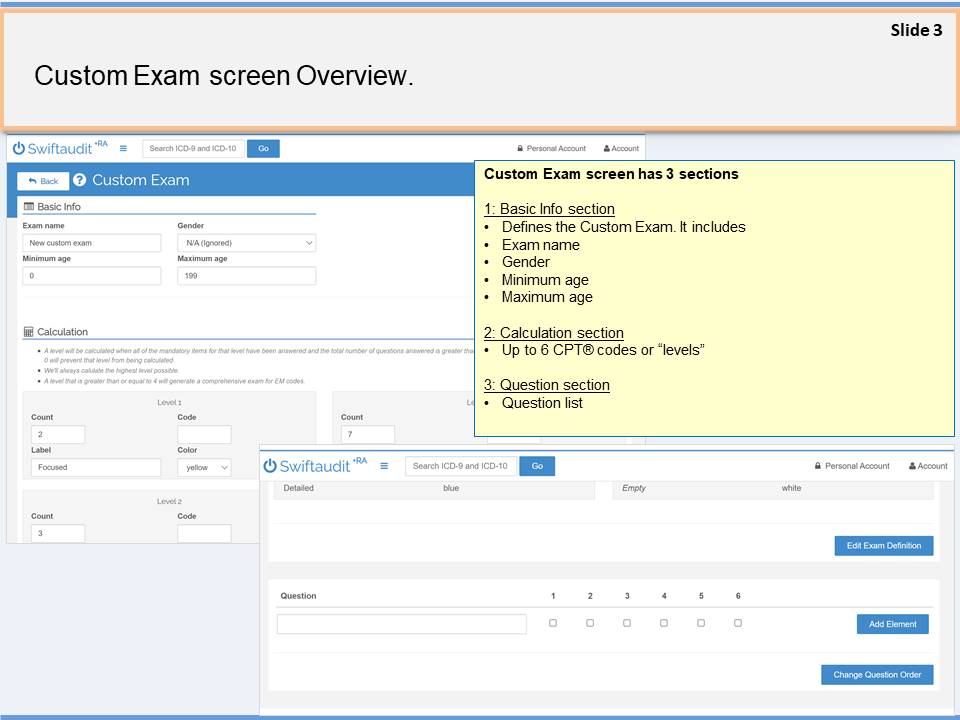Enable the level 6 checkbox in the Question row
Image resolution: width=960 pixels, height=720 pixels.
coord(738,623)
